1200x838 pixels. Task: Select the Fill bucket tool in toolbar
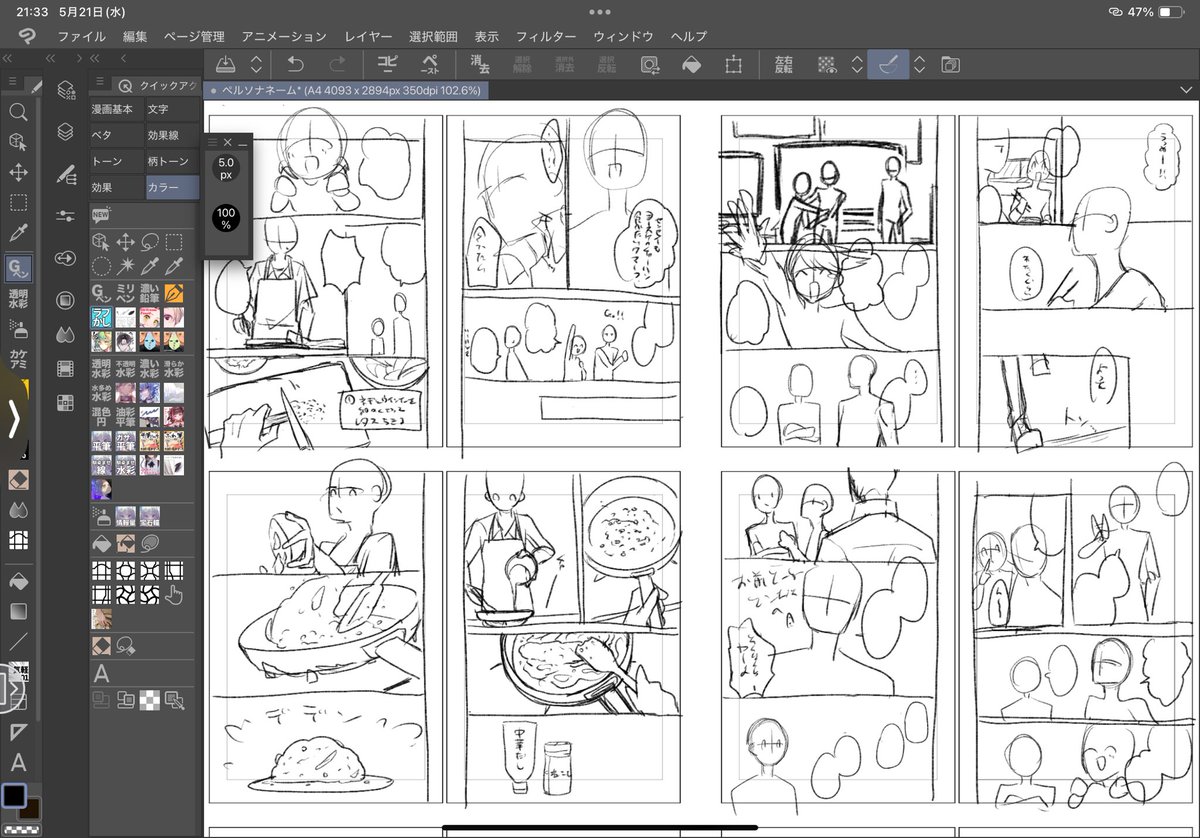[18, 580]
